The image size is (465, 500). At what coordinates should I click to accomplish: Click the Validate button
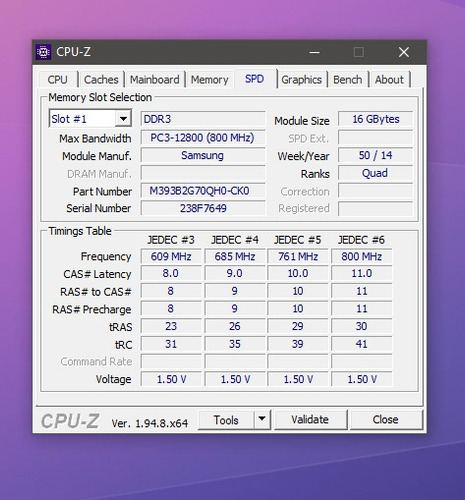click(310, 419)
